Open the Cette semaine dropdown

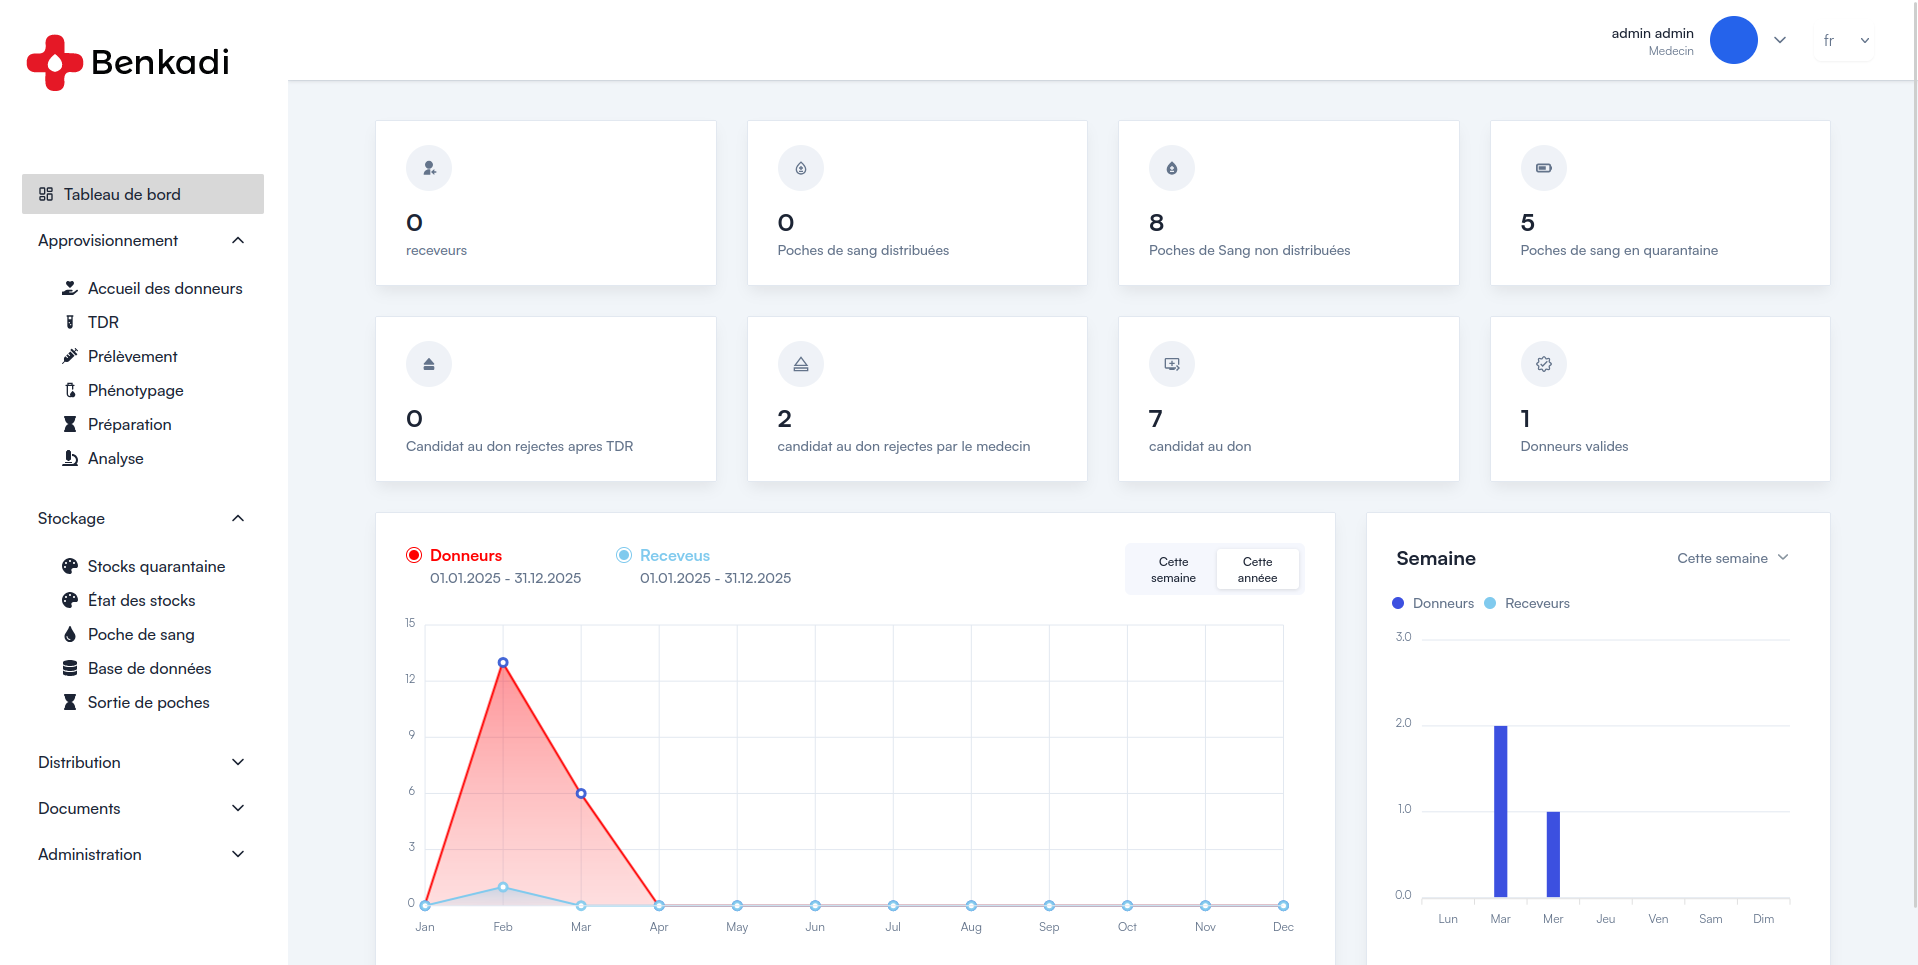coord(1732,558)
